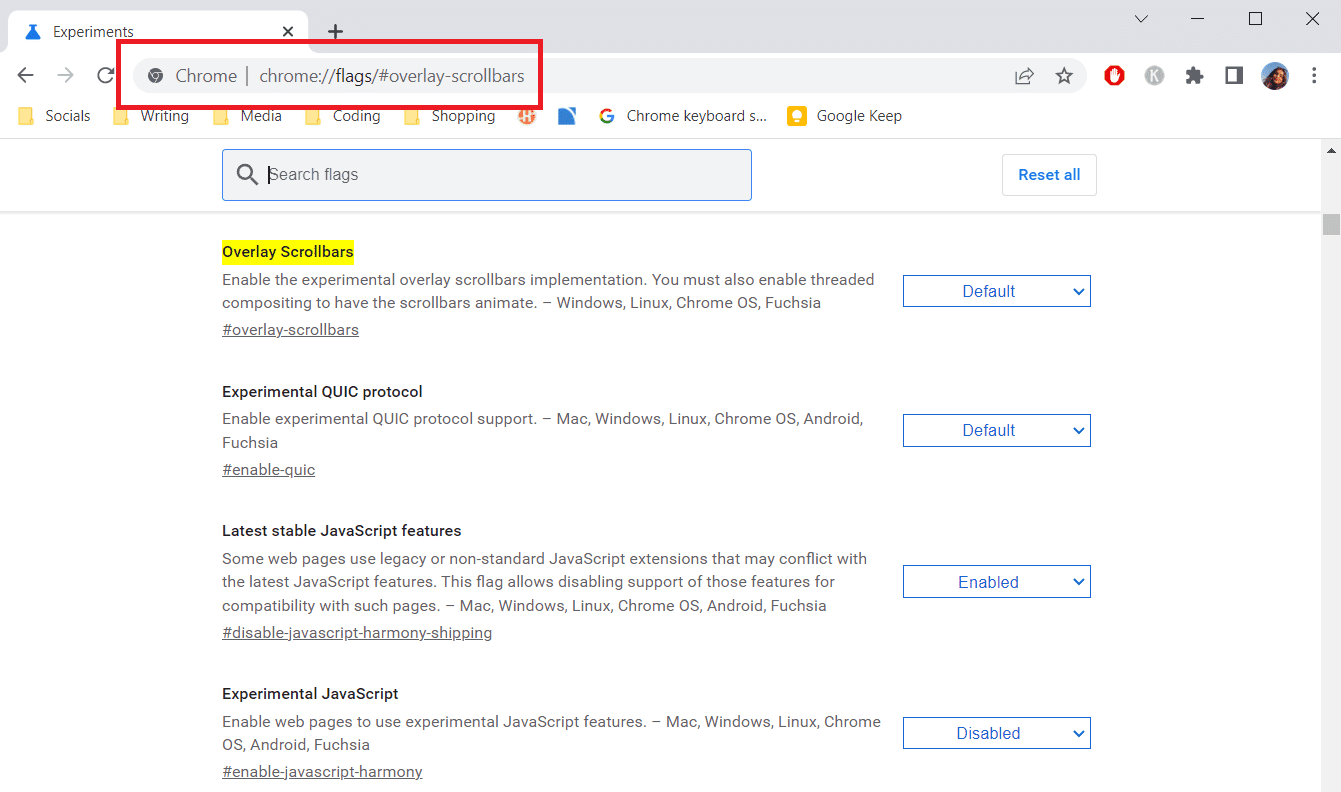This screenshot has width=1341, height=792.
Task: Open the grey K extension icon
Action: point(1154,75)
